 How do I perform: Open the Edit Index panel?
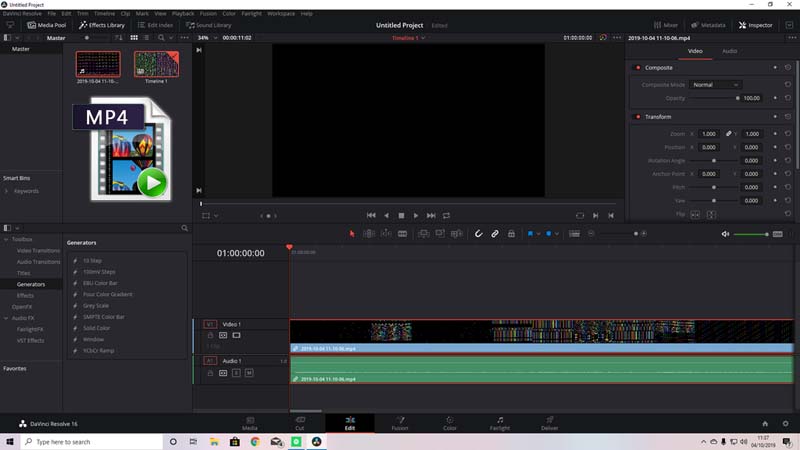[155, 25]
